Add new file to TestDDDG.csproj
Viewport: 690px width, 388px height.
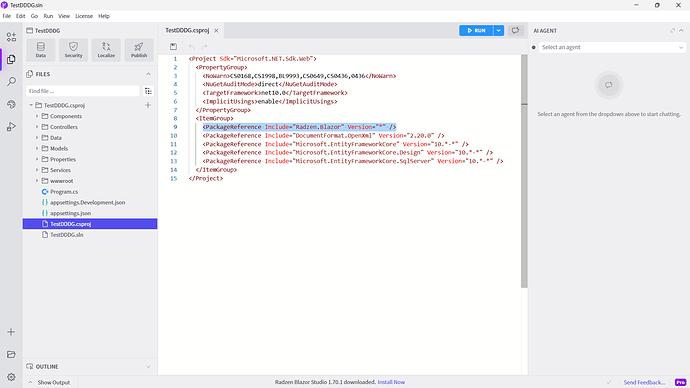[148, 105]
